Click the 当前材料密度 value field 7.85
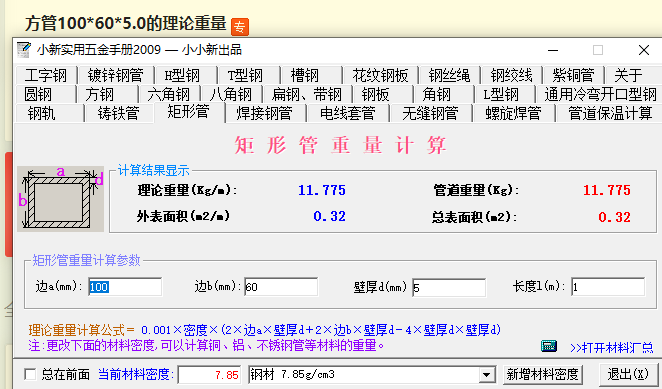This screenshot has height=389, width=662. point(209,375)
